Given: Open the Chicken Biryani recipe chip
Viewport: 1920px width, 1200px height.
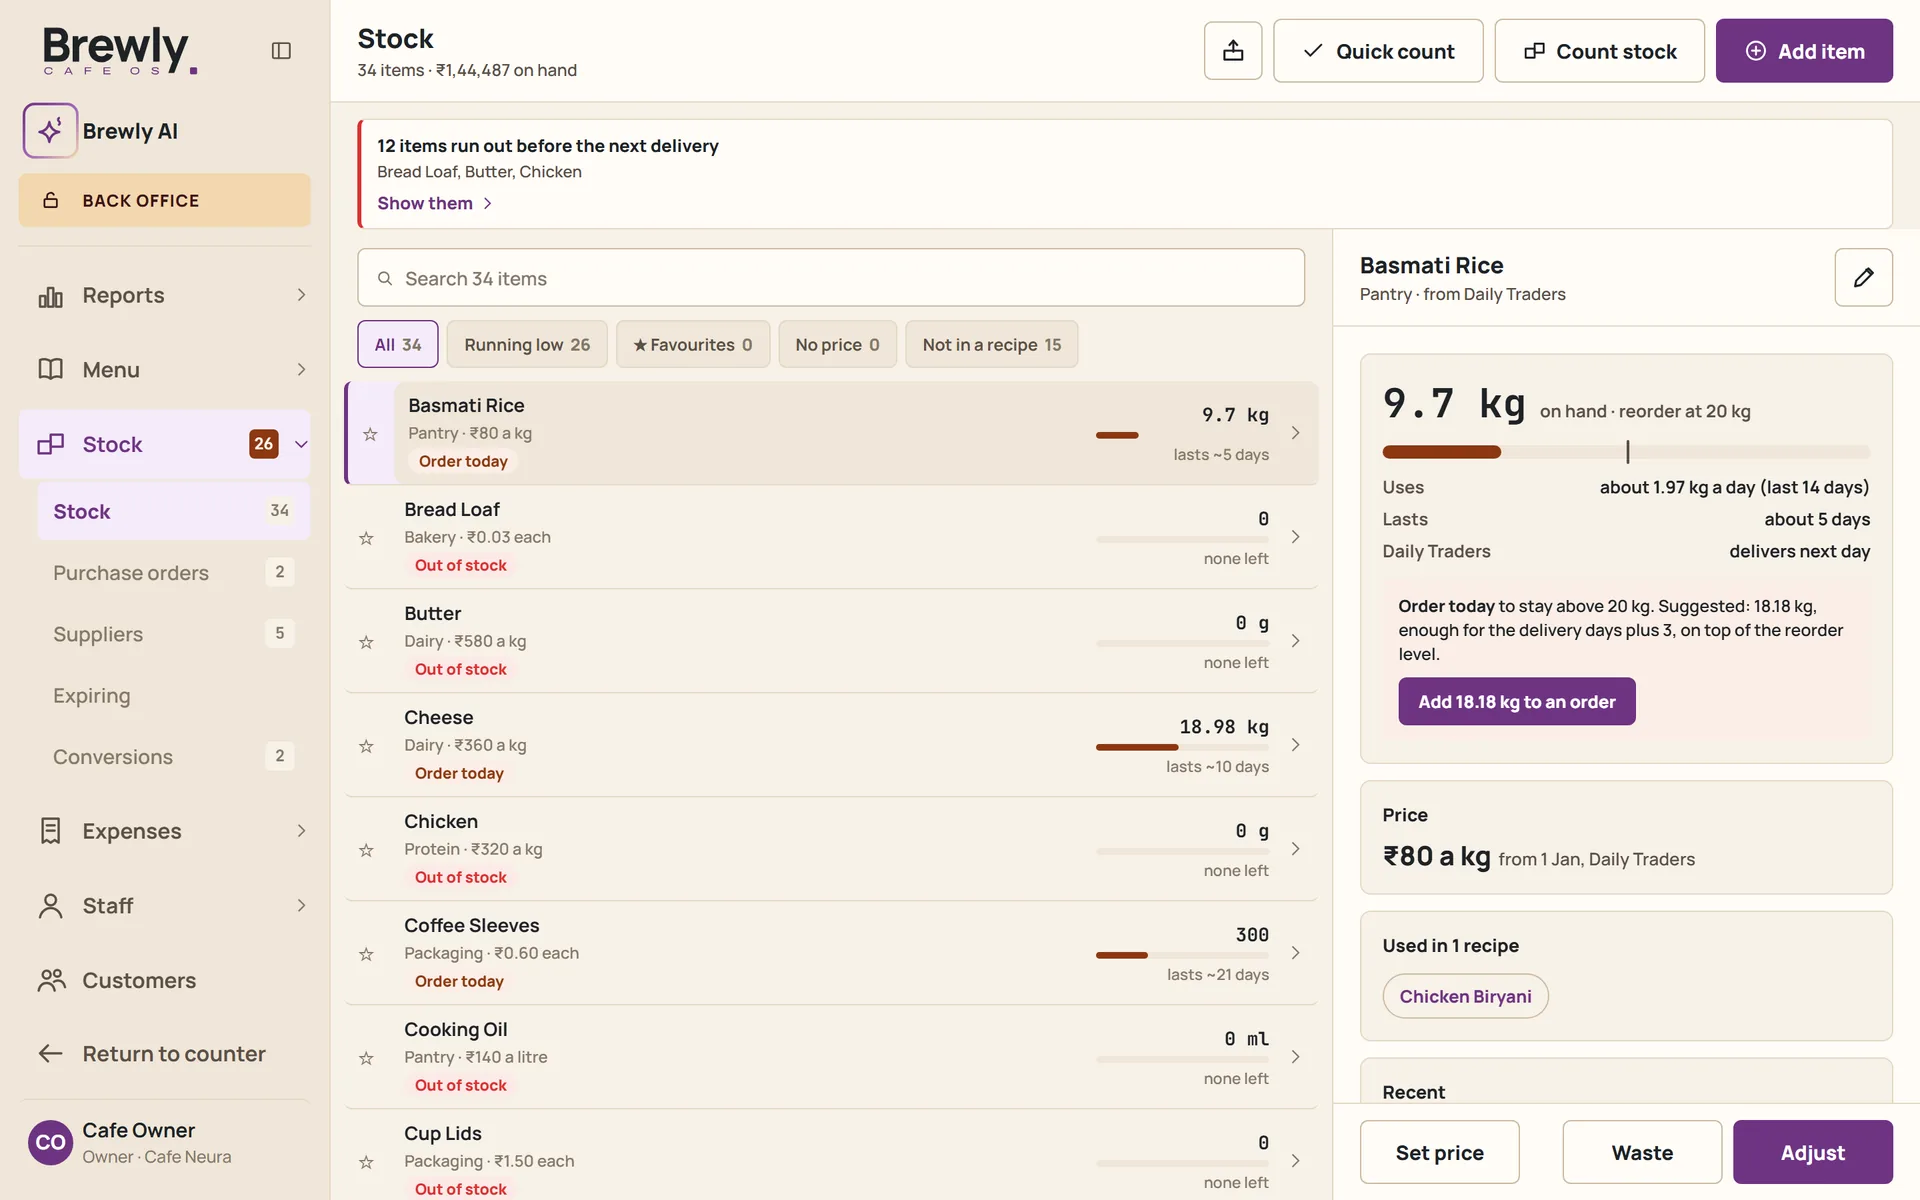Looking at the screenshot, I should coord(1465,996).
